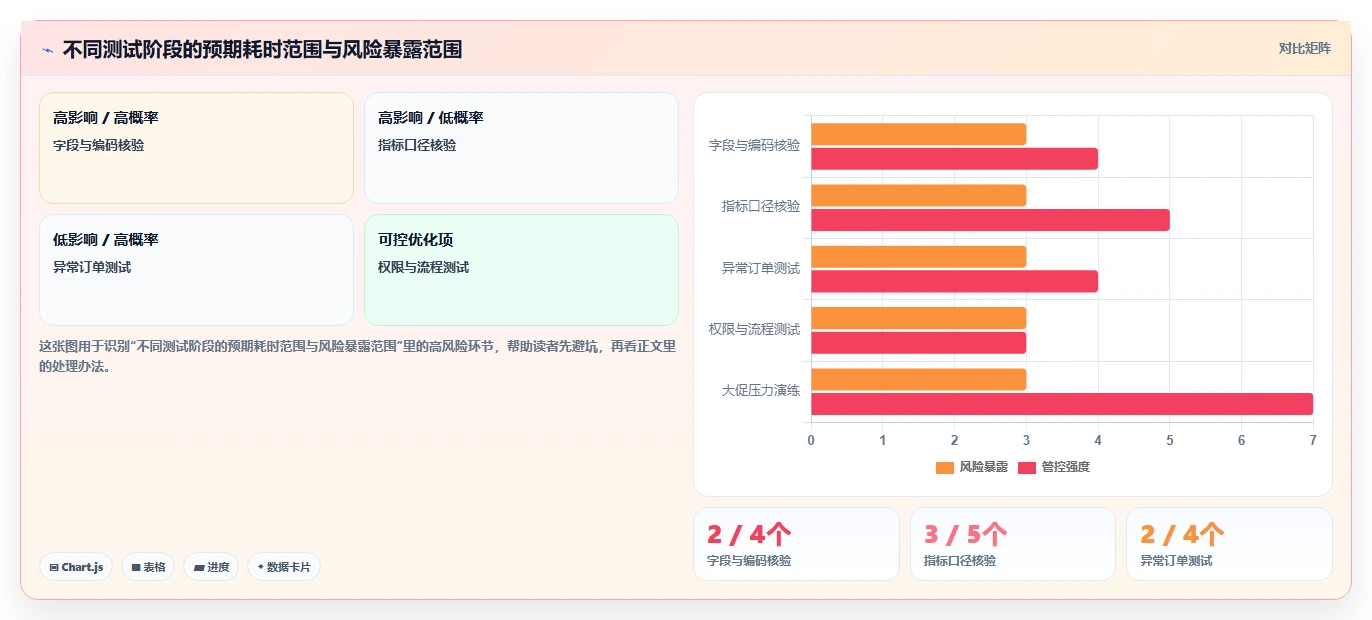The image size is (1372, 620).
Task: Click the red bar for 权限与流程测试
Action: pyautogui.click(x=918, y=343)
